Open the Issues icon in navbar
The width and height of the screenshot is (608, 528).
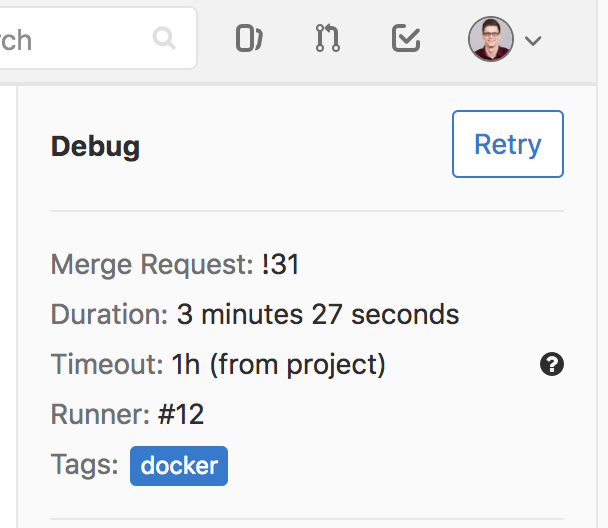[248, 39]
